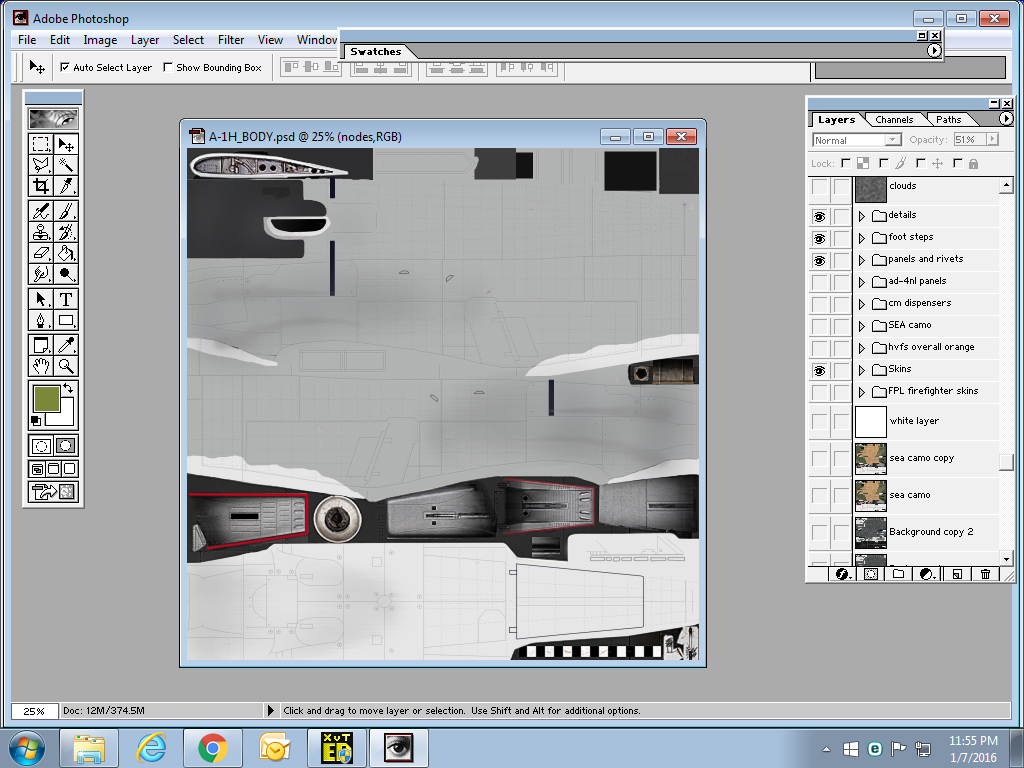Expand the details layer set
The width and height of the screenshot is (1024, 768).
862,216
